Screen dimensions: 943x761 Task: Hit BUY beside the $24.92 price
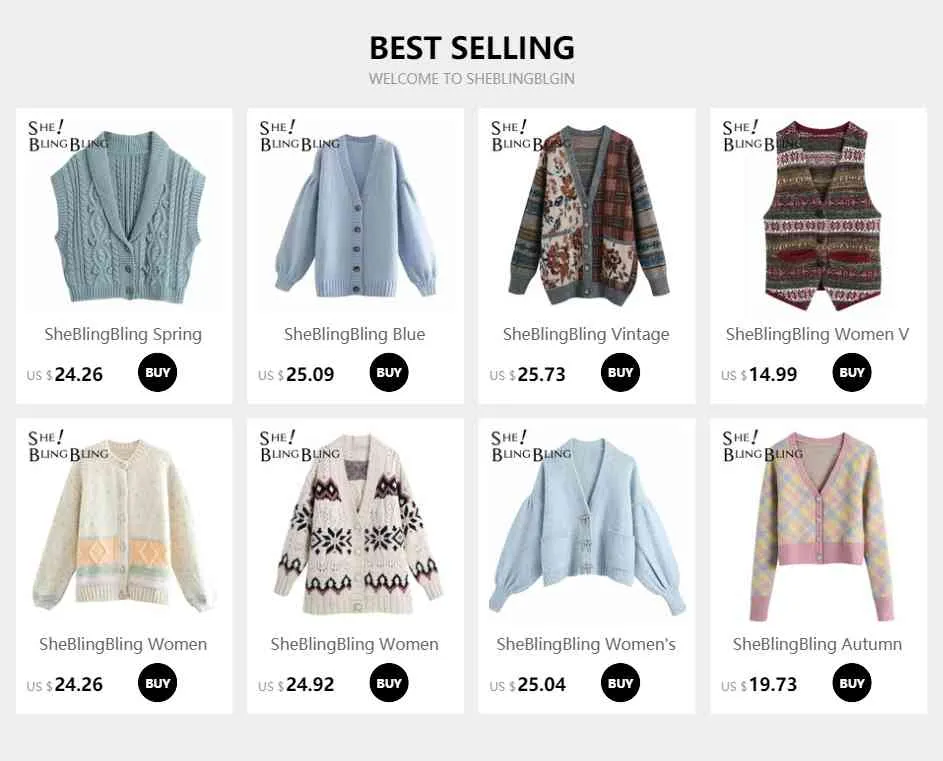point(389,684)
